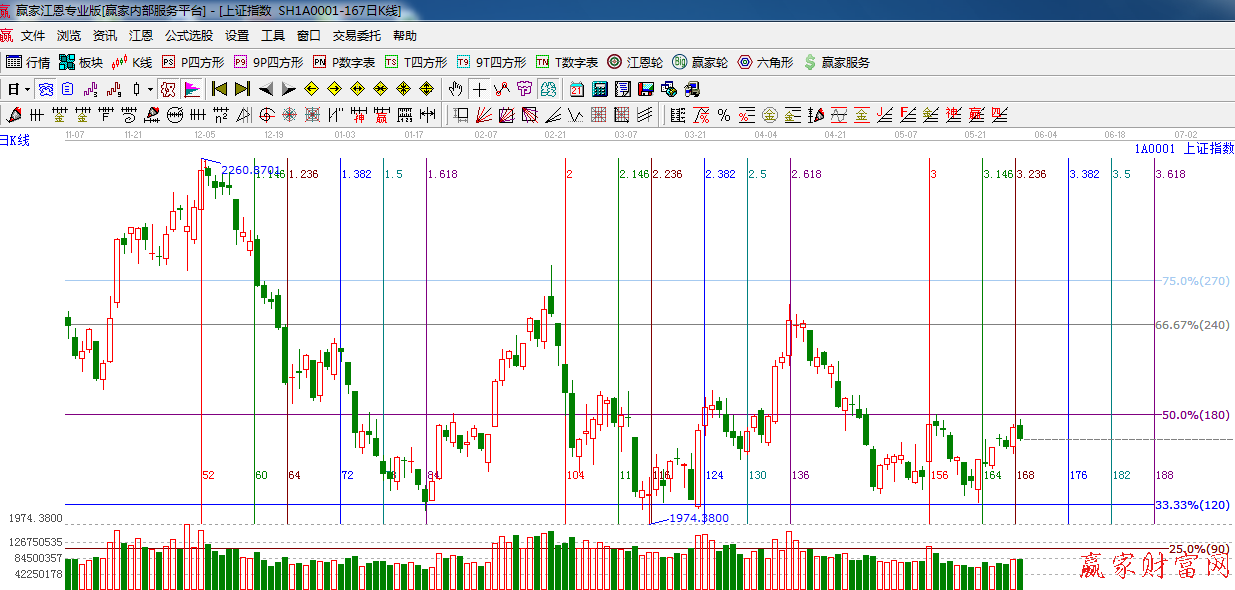Toggle the 权 price adjustment button

(169, 89)
